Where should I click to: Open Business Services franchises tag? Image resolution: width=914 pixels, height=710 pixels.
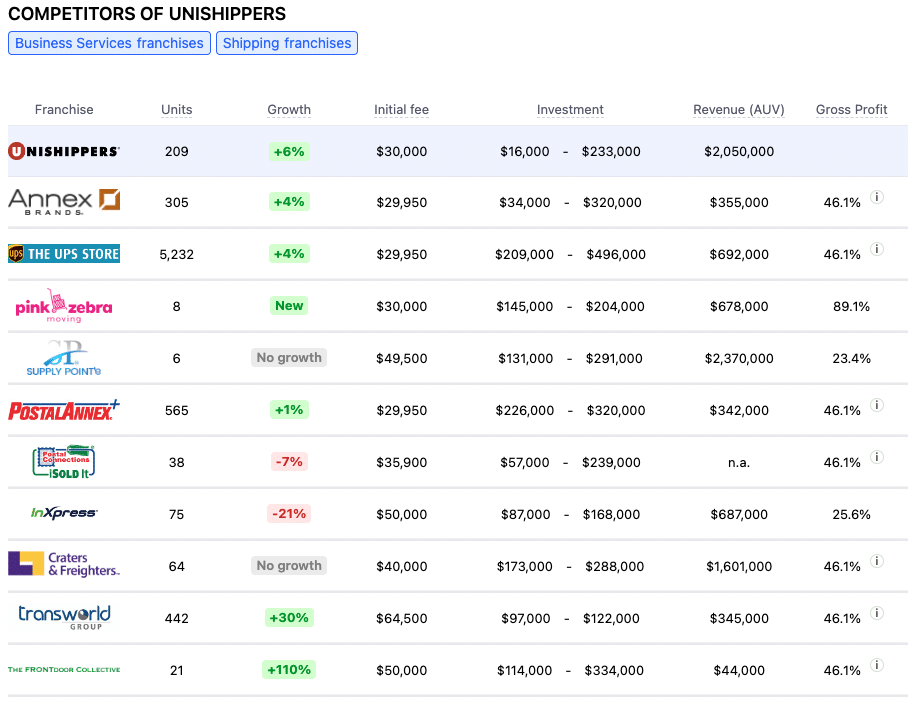click(109, 43)
